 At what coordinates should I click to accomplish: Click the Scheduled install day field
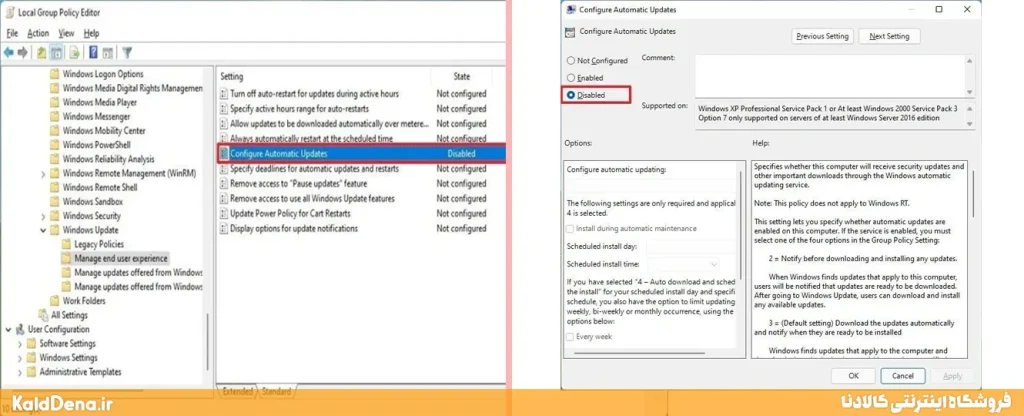coord(690,246)
